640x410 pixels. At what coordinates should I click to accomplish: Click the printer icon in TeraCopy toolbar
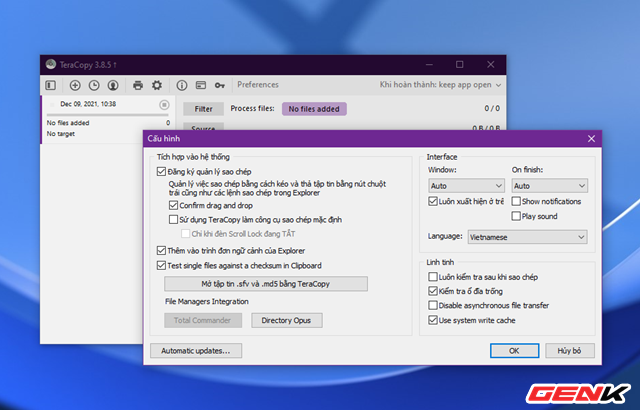click(138, 85)
